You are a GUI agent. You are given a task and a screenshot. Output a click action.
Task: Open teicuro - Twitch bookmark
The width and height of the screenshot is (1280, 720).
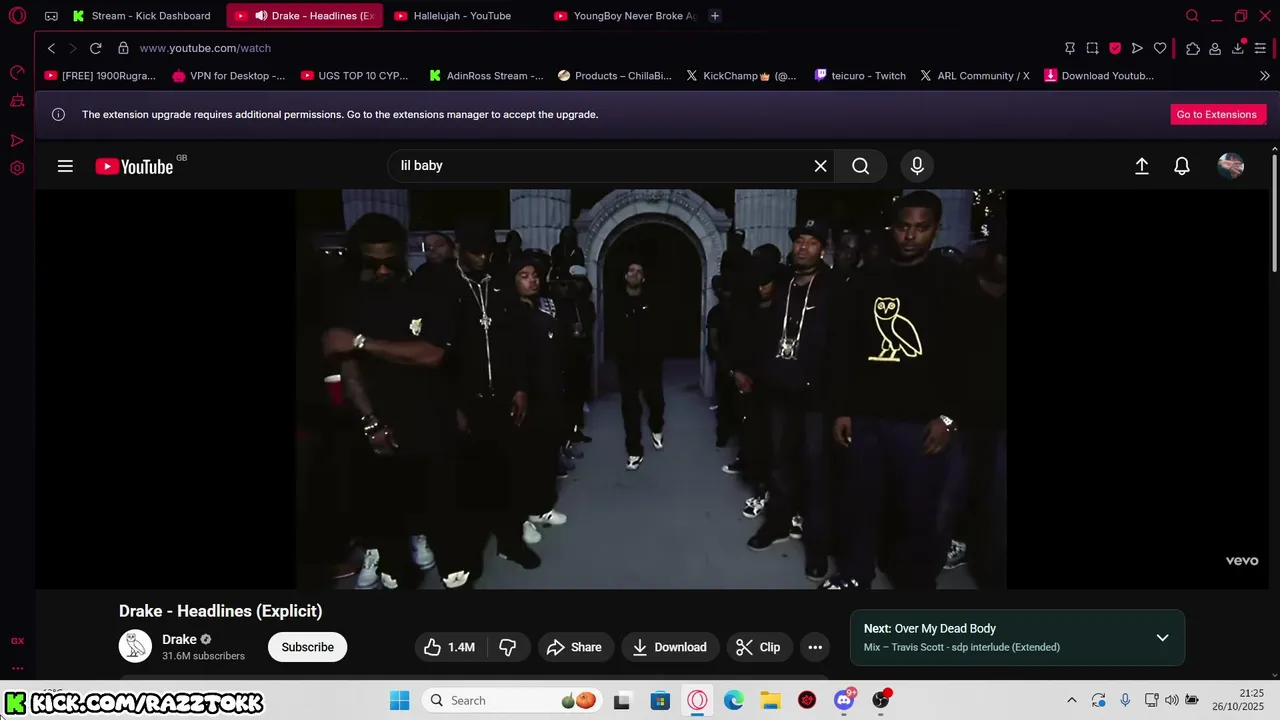coord(860,75)
